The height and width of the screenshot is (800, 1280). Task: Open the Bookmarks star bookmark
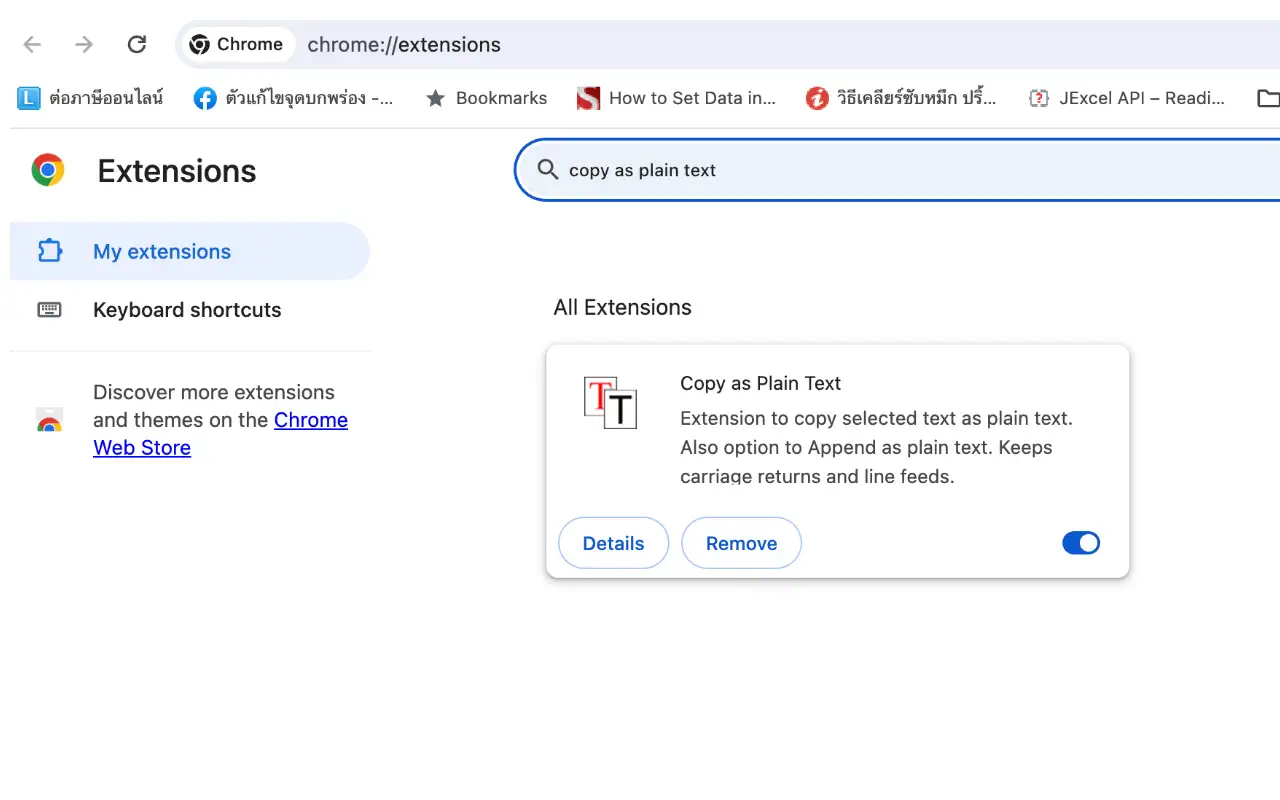click(x=486, y=98)
